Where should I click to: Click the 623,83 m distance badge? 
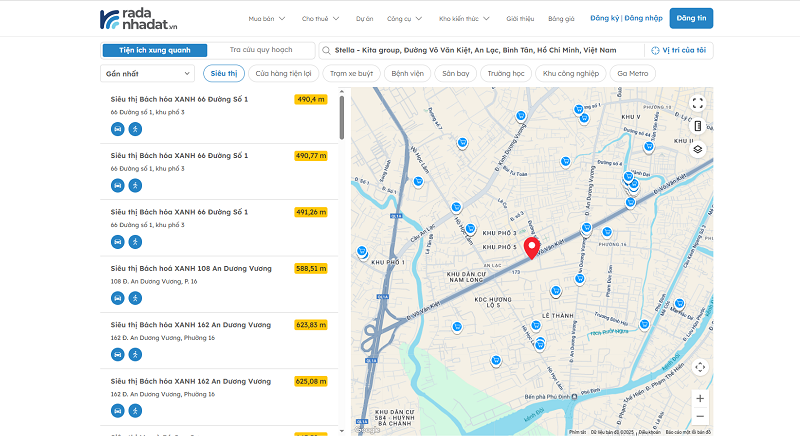click(x=311, y=325)
